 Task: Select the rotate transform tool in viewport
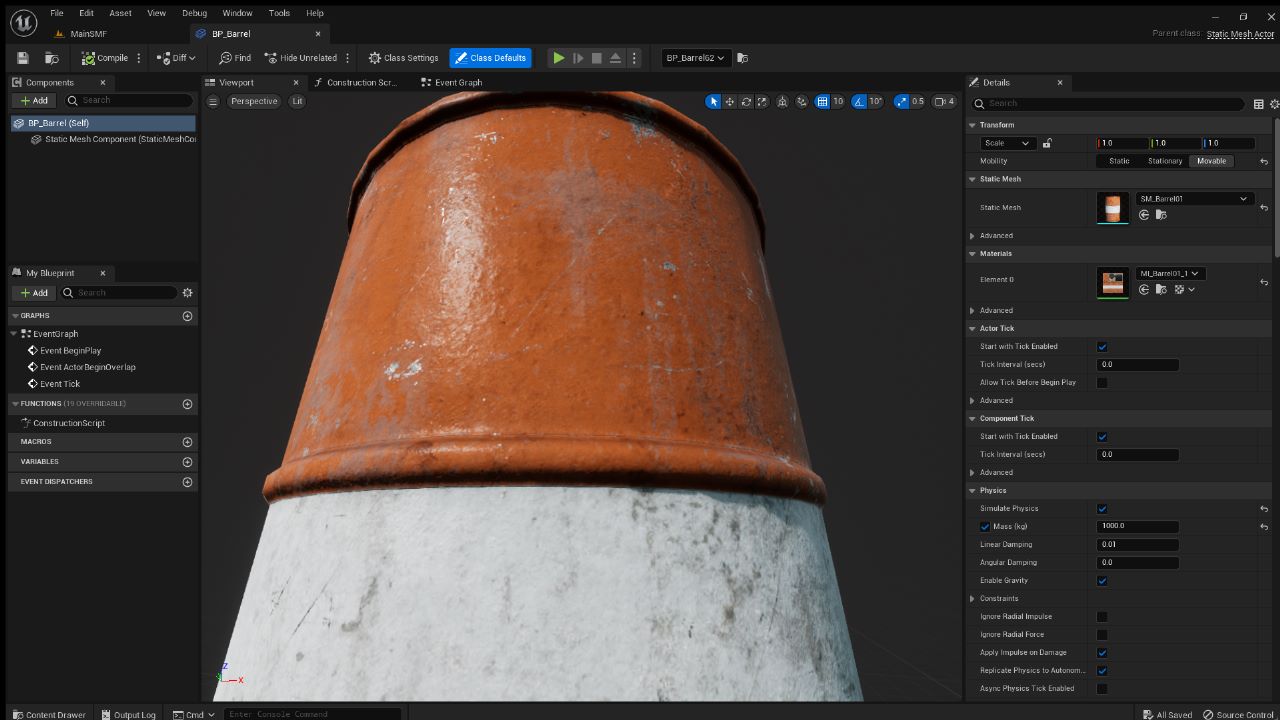[746, 101]
